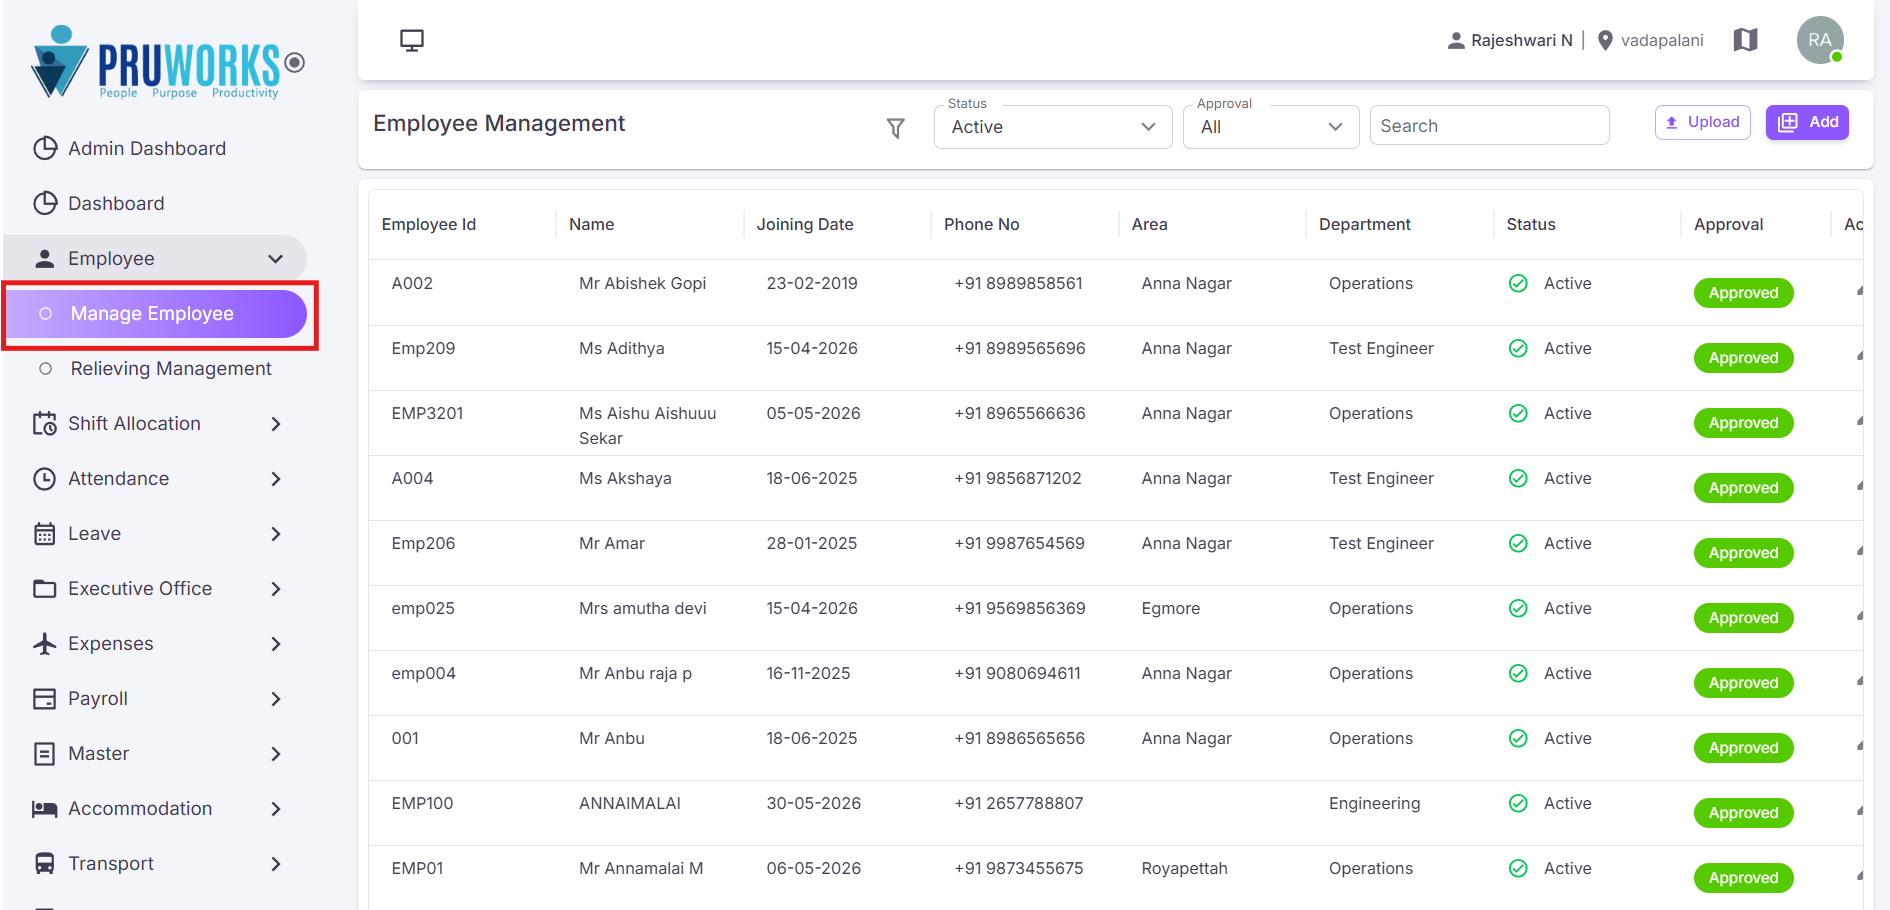Viewport: 1890px width, 910px height.
Task: Click the Accommodation bed icon
Action: (x=45, y=808)
